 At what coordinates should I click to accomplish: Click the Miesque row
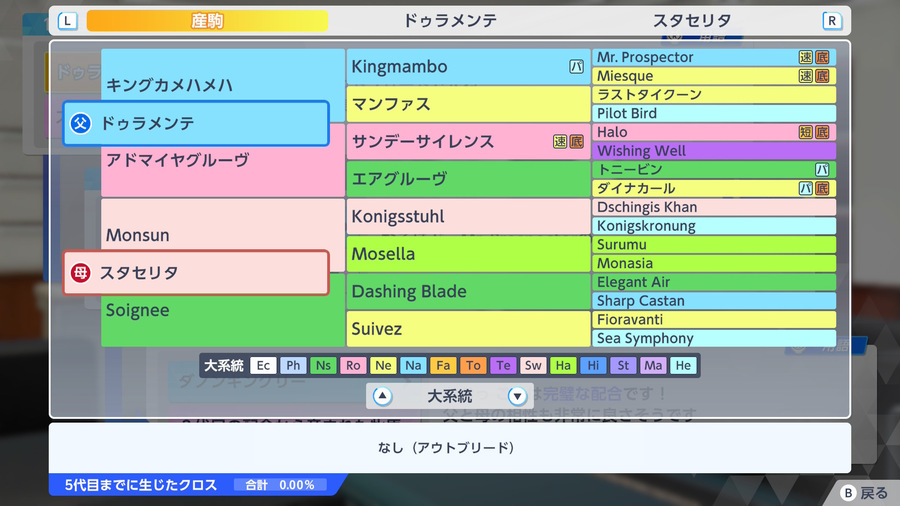[713, 76]
